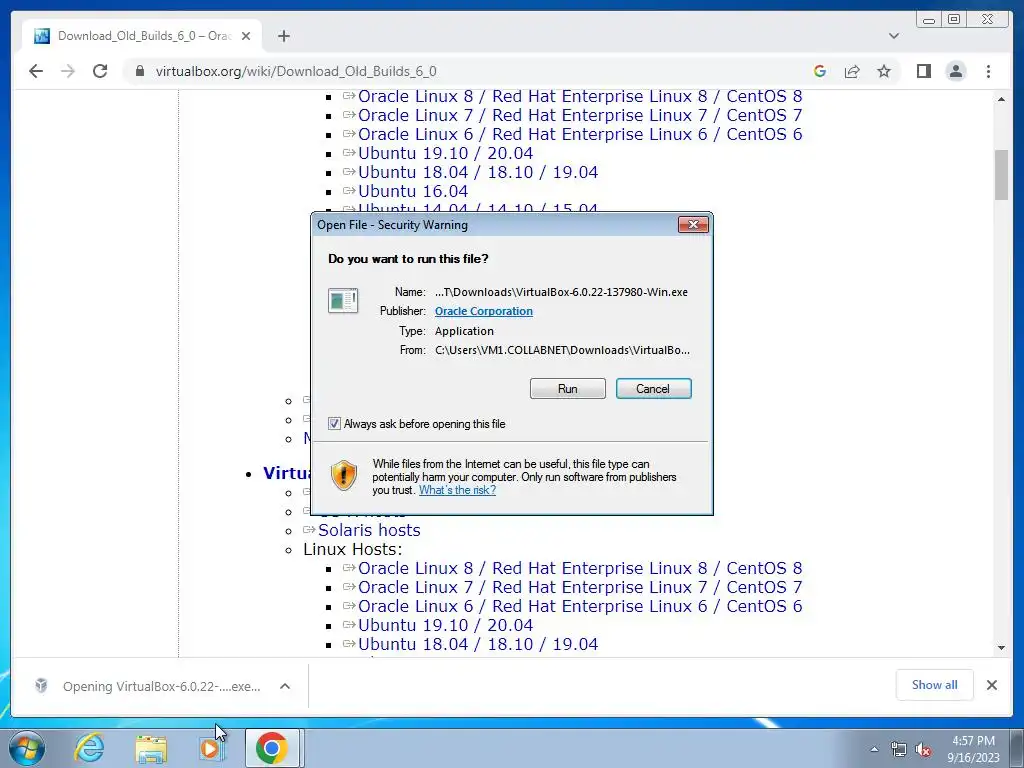The width and height of the screenshot is (1024, 768).
Task: Click the vertical scrollbar thumb
Action: pyautogui.click(x=1001, y=174)
